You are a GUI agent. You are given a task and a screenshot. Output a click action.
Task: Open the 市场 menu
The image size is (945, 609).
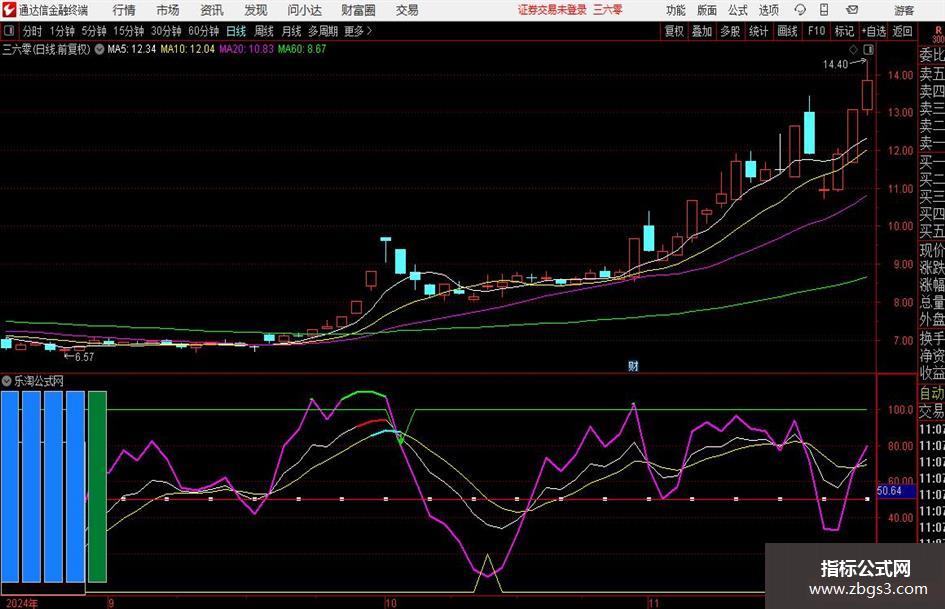[x=168, y=10]
